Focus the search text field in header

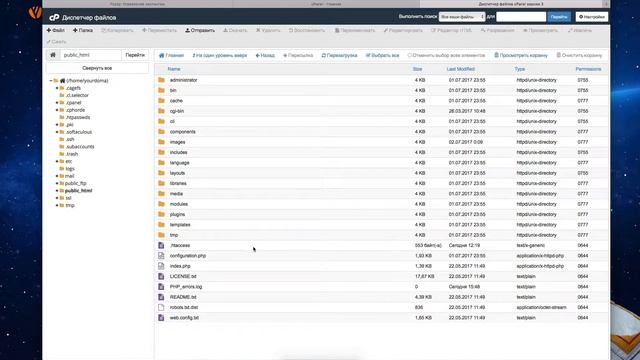coord(521,17)
